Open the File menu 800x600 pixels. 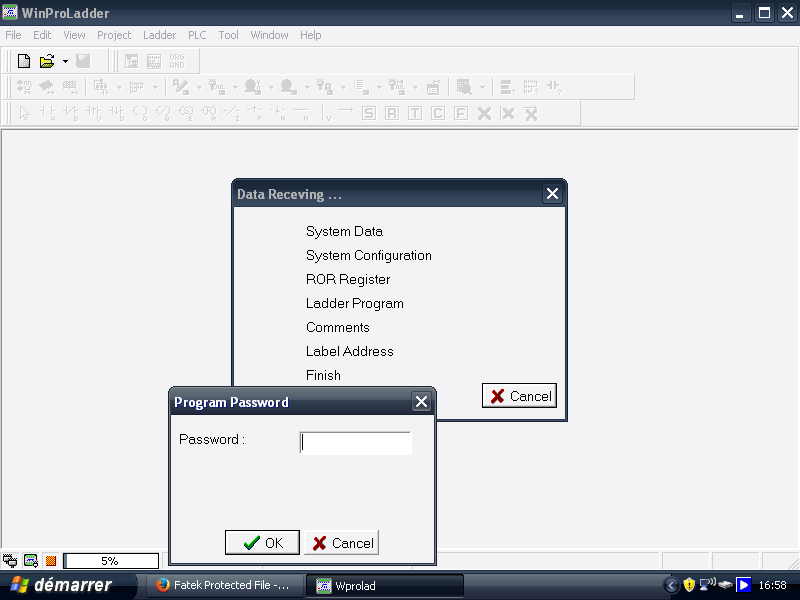click(x=13, y=35)
